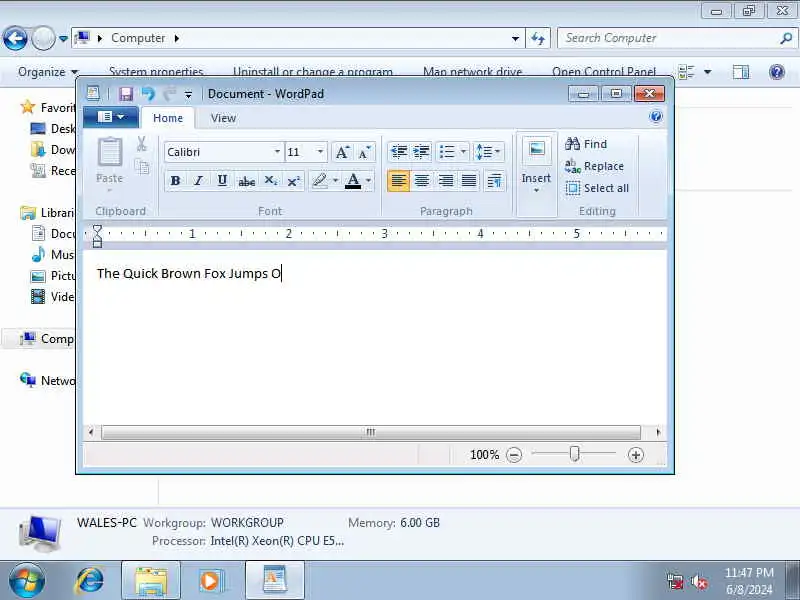Select Align text right

point(445,181)
